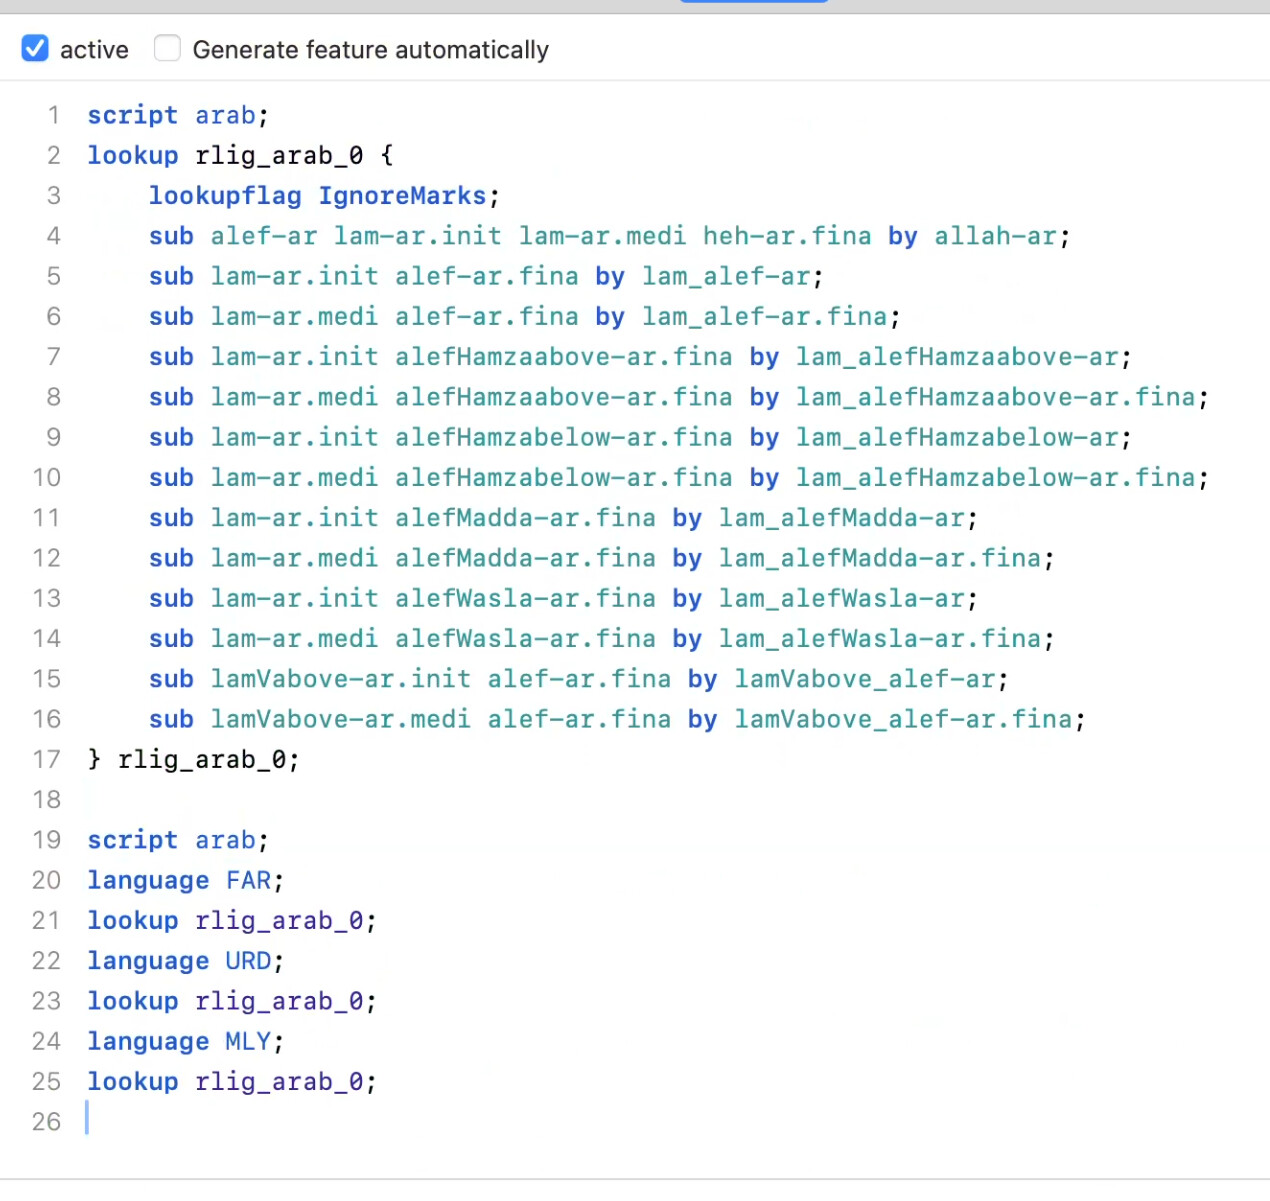
Task: Enable Generate feature automatically checkbox
Action: pos(167,48)
